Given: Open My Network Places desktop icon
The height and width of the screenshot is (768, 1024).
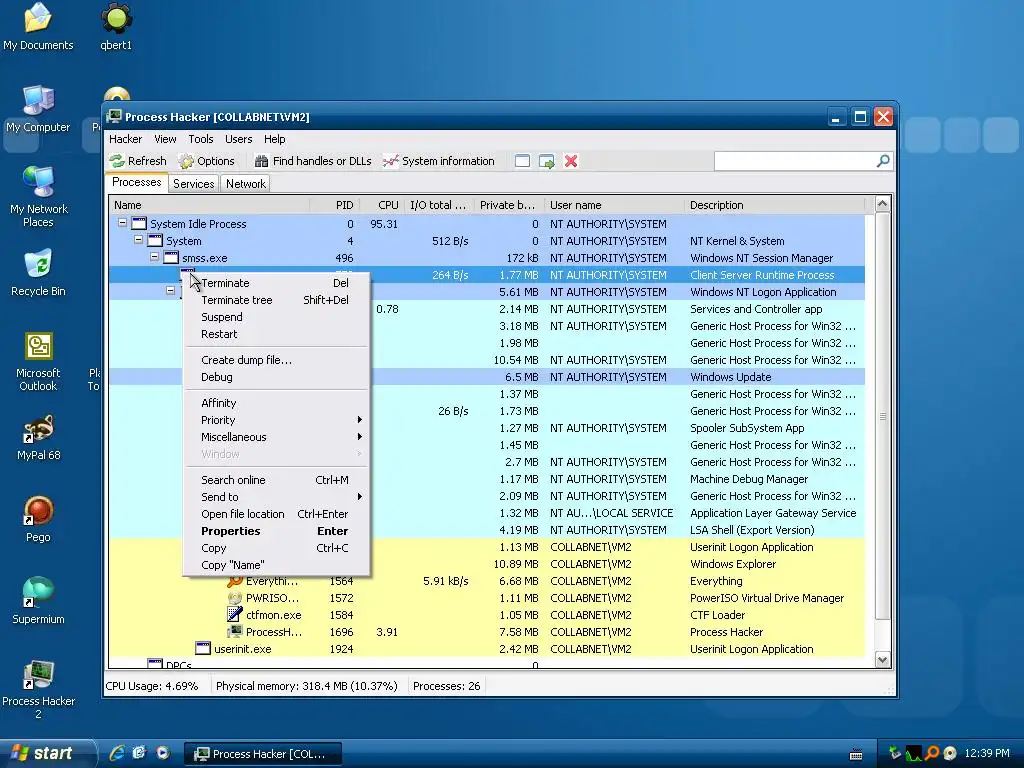Looking at the screenshot, I should point(39,197).
